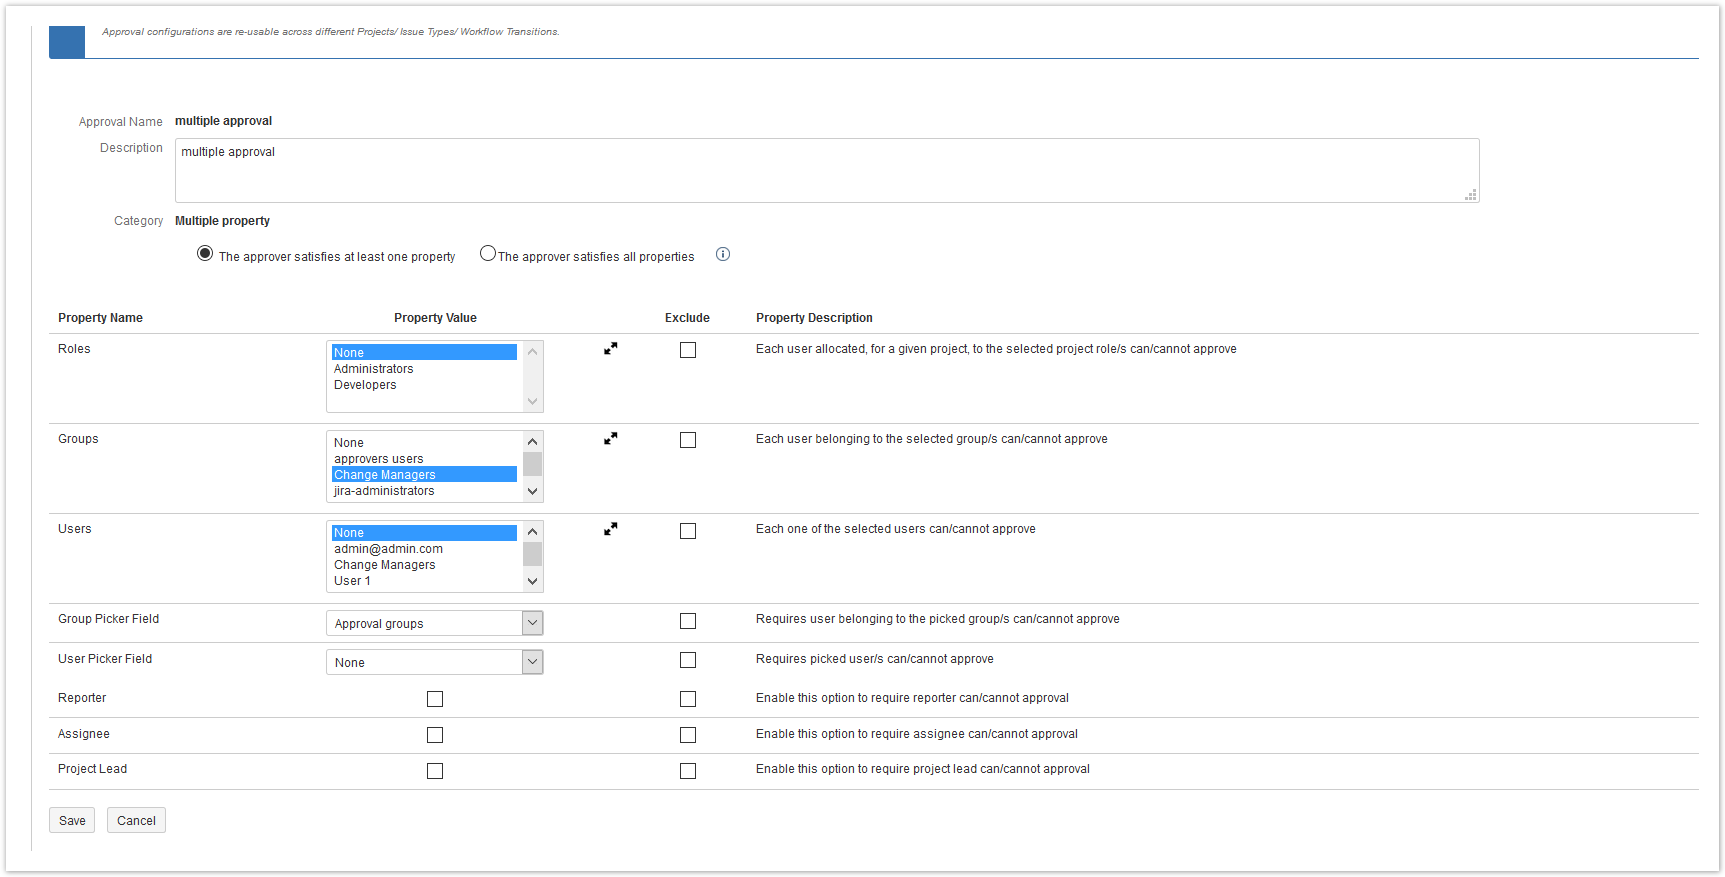1725x877 pixels.
Task: Click the expand icon for Roles list
Action: point(610,349)
